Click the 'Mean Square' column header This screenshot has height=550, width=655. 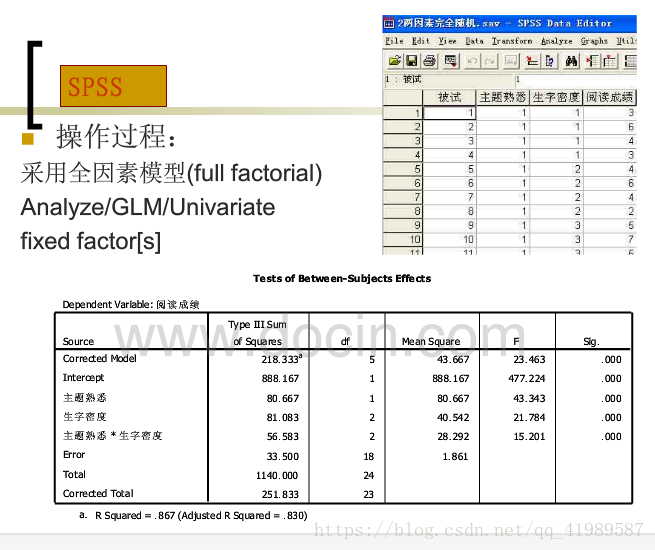pos(431,342)
